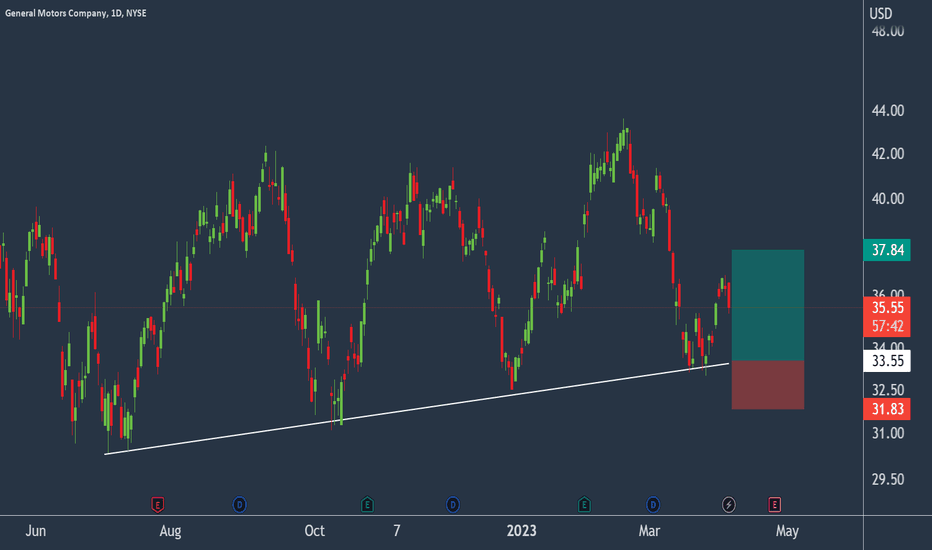The image size is (932, 550).
Task: Click the 40.00 price axis label
Action: (887, 199)
